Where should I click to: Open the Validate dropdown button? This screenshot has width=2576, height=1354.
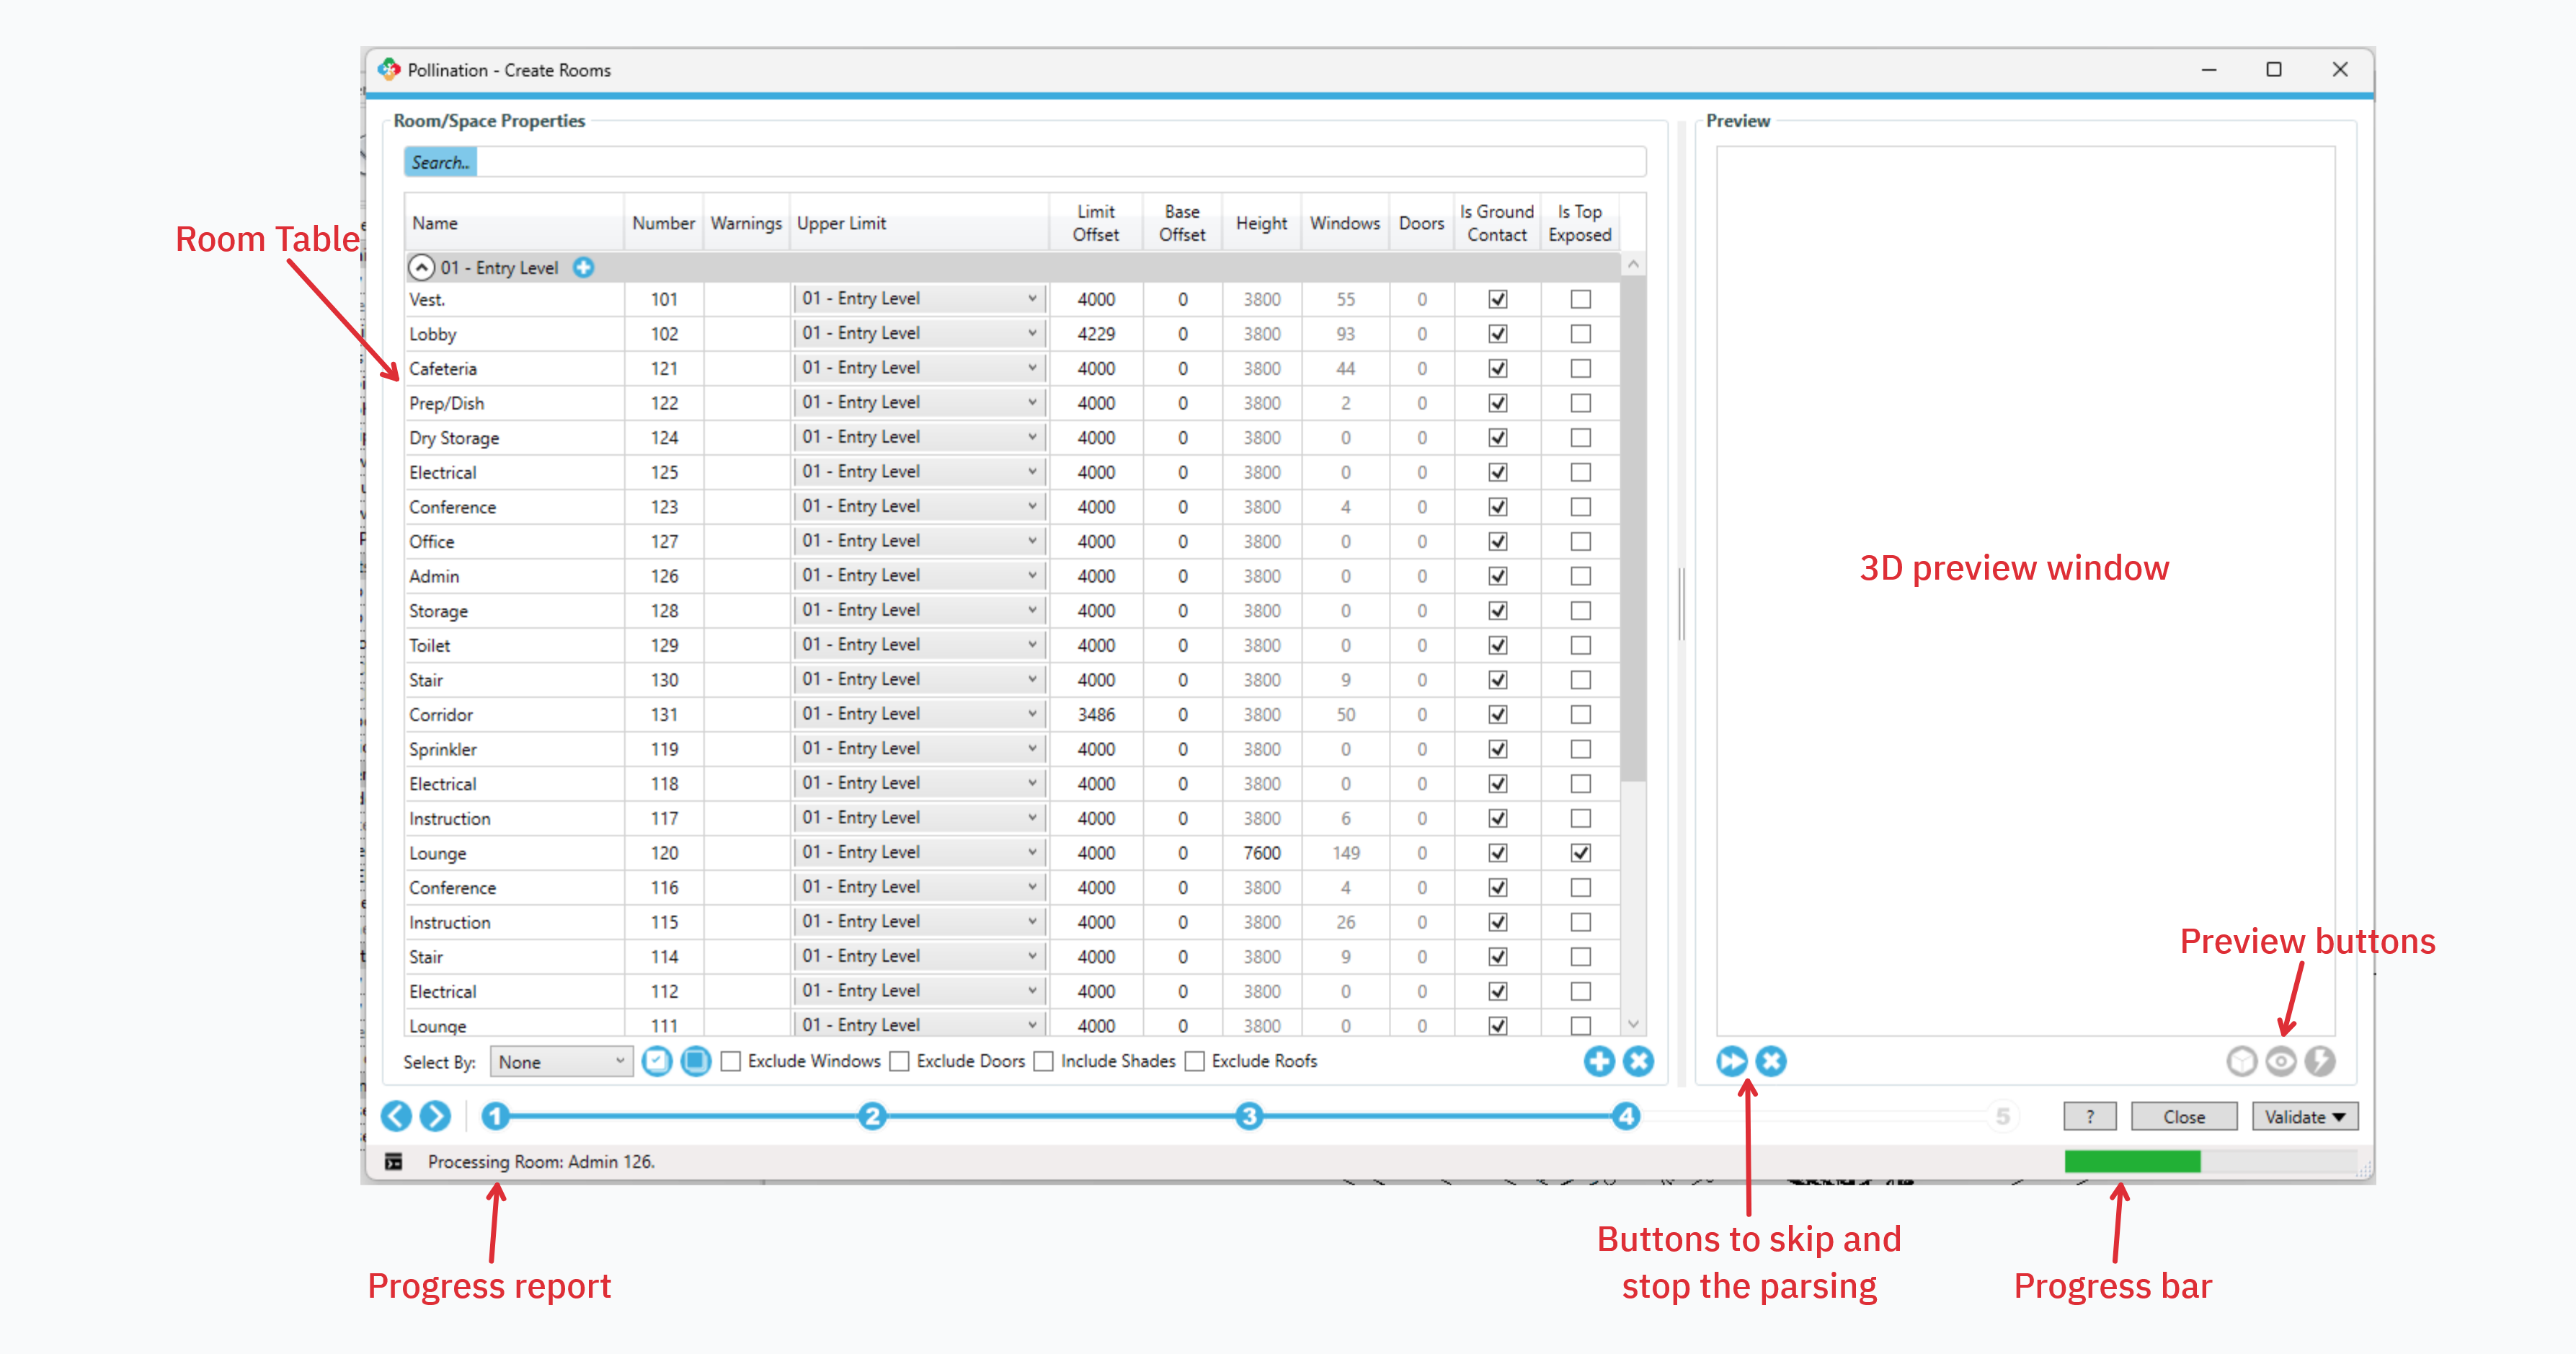point(2304,1117)
